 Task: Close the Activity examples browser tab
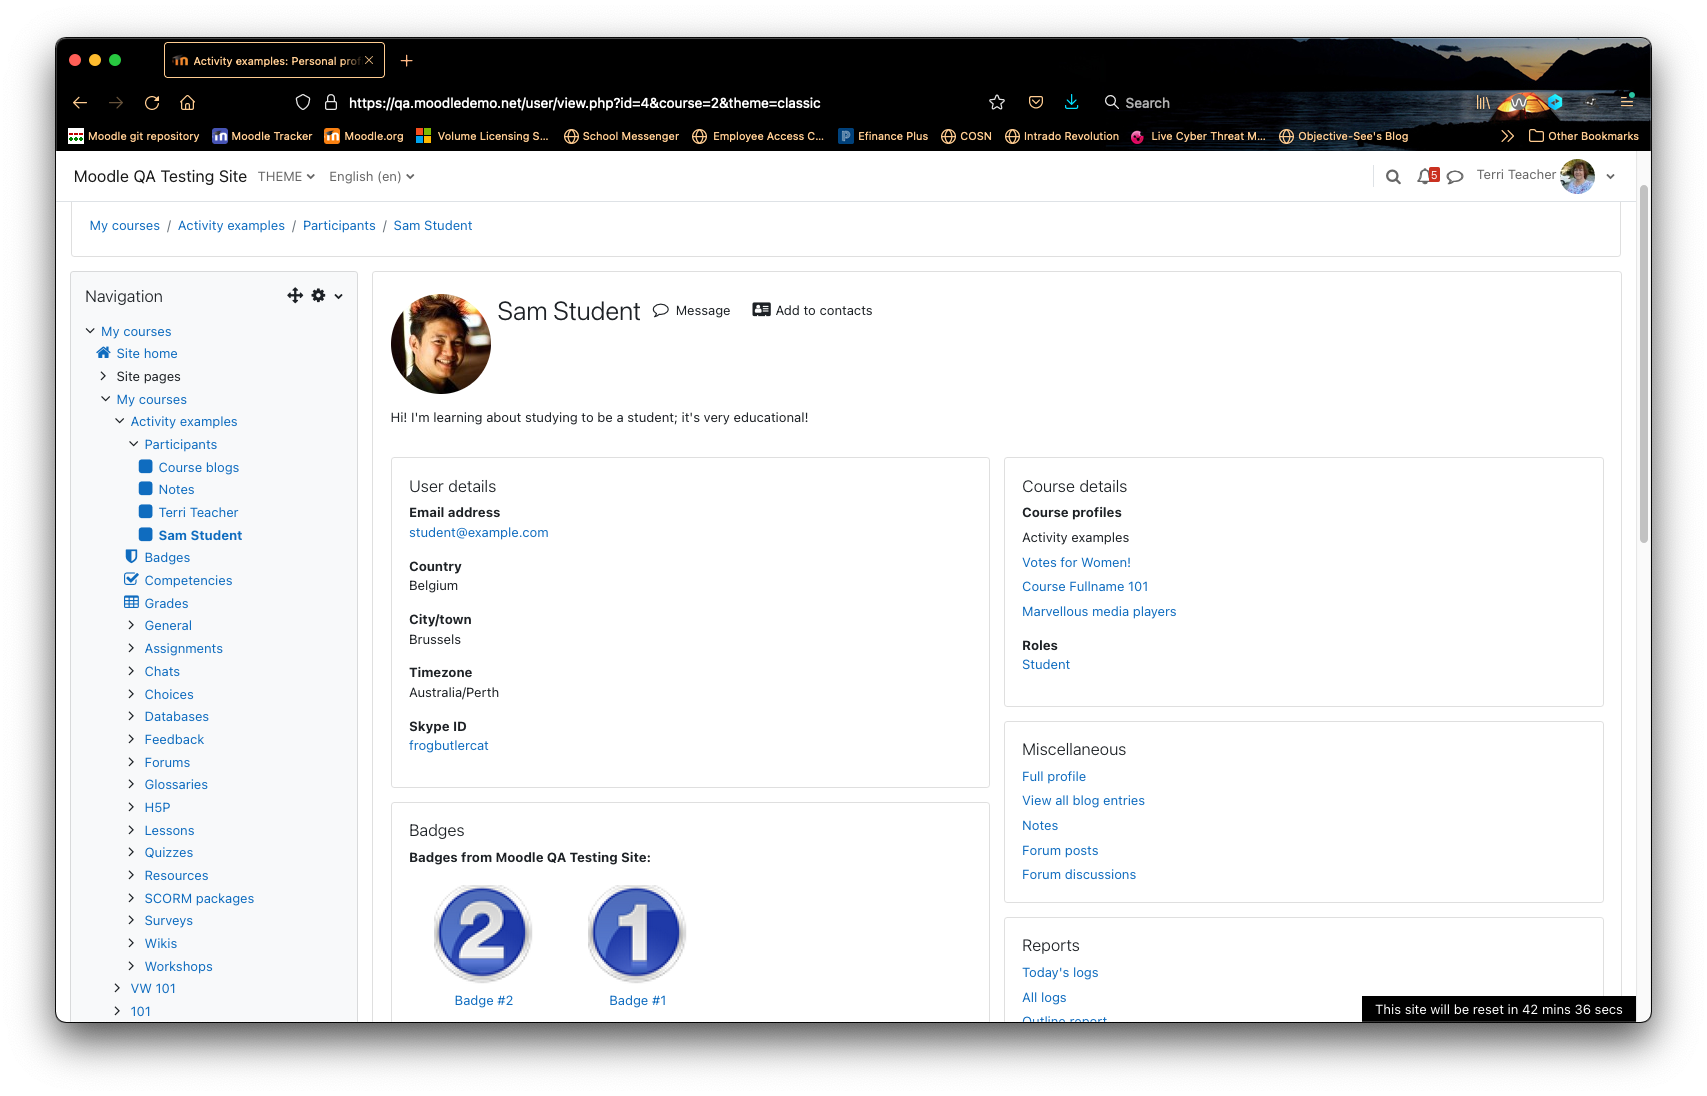click(369, 61)
